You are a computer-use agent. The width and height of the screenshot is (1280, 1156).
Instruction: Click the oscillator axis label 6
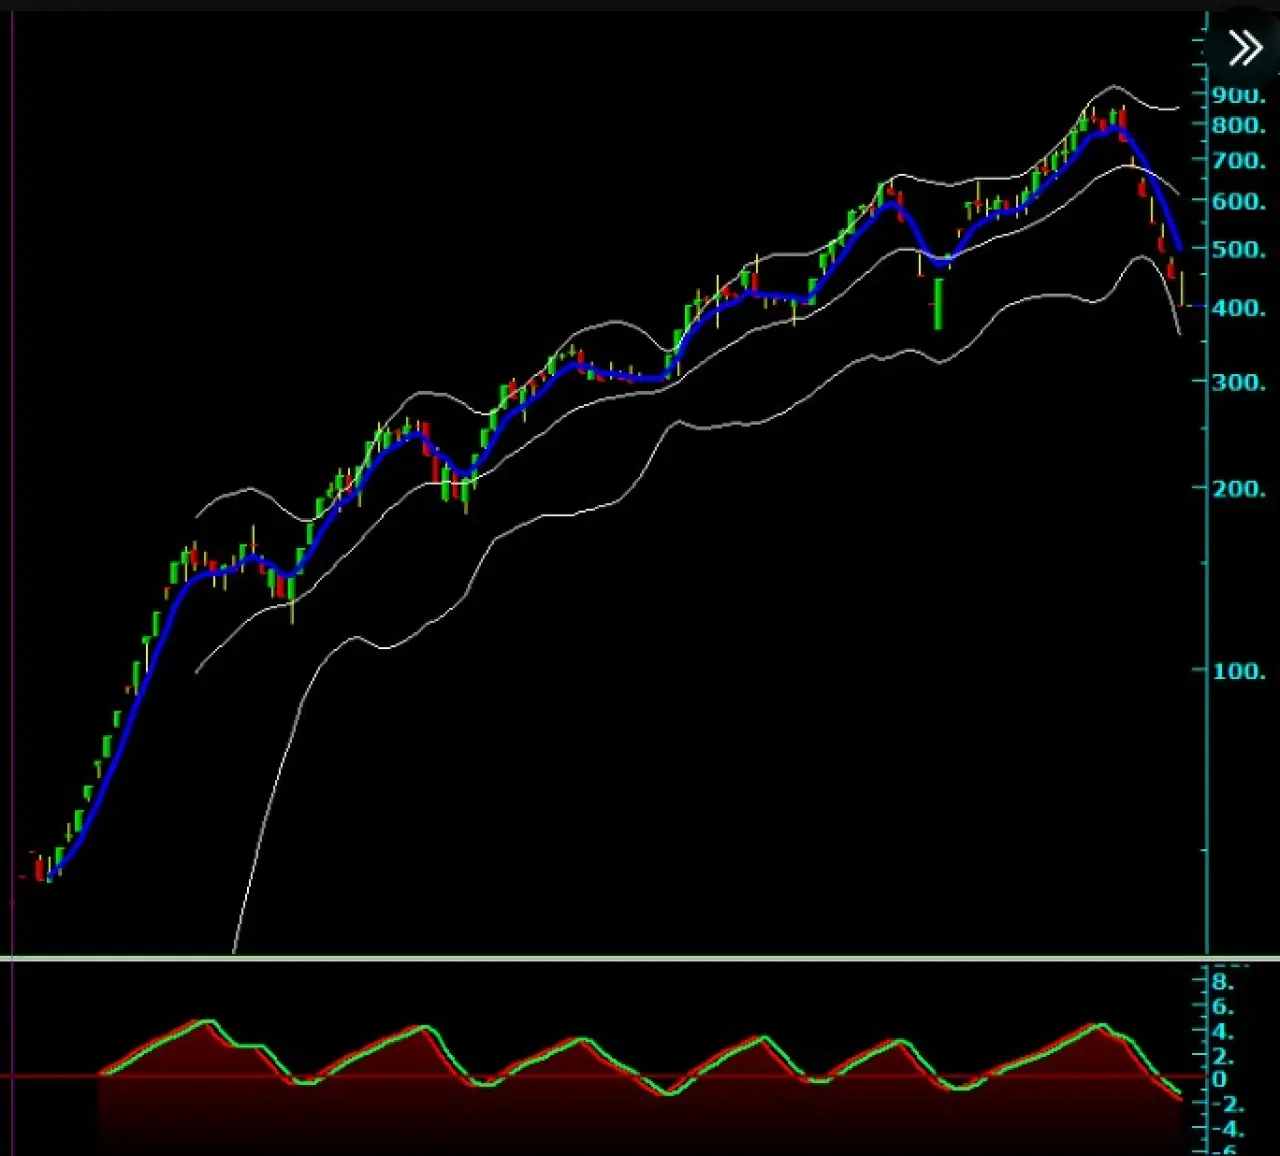pyautogui.click(x=1222, y=1007)
